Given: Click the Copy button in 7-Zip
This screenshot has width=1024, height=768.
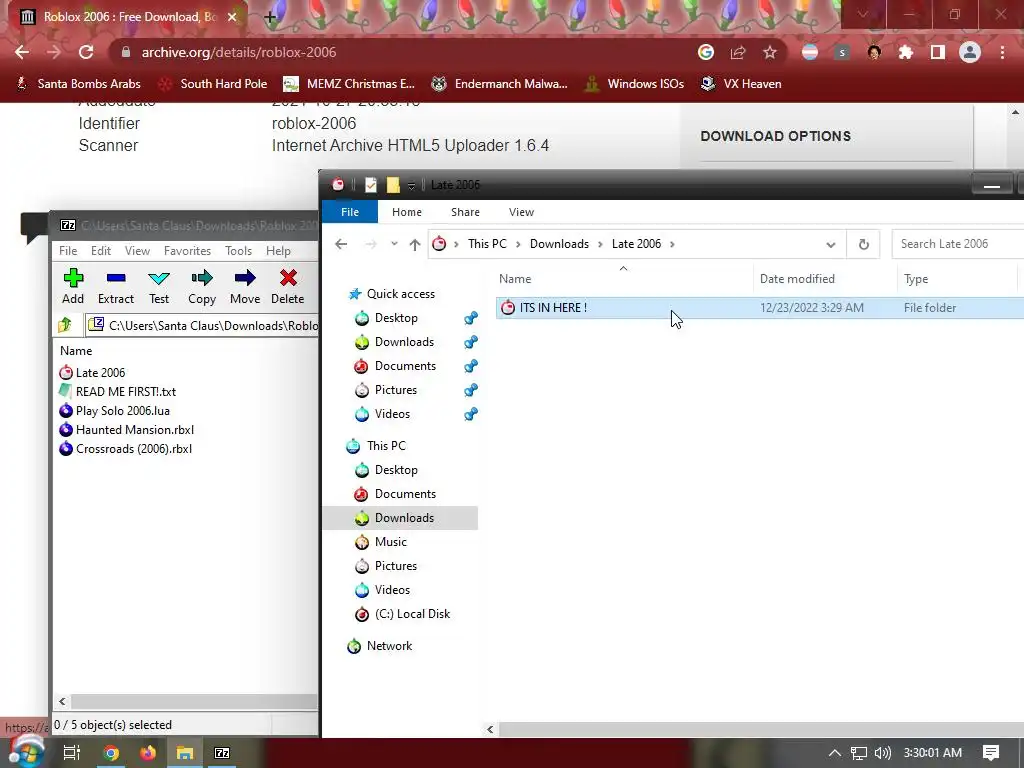Looking at the screenshot, I should pyautogui.click(x=202, y=286).
